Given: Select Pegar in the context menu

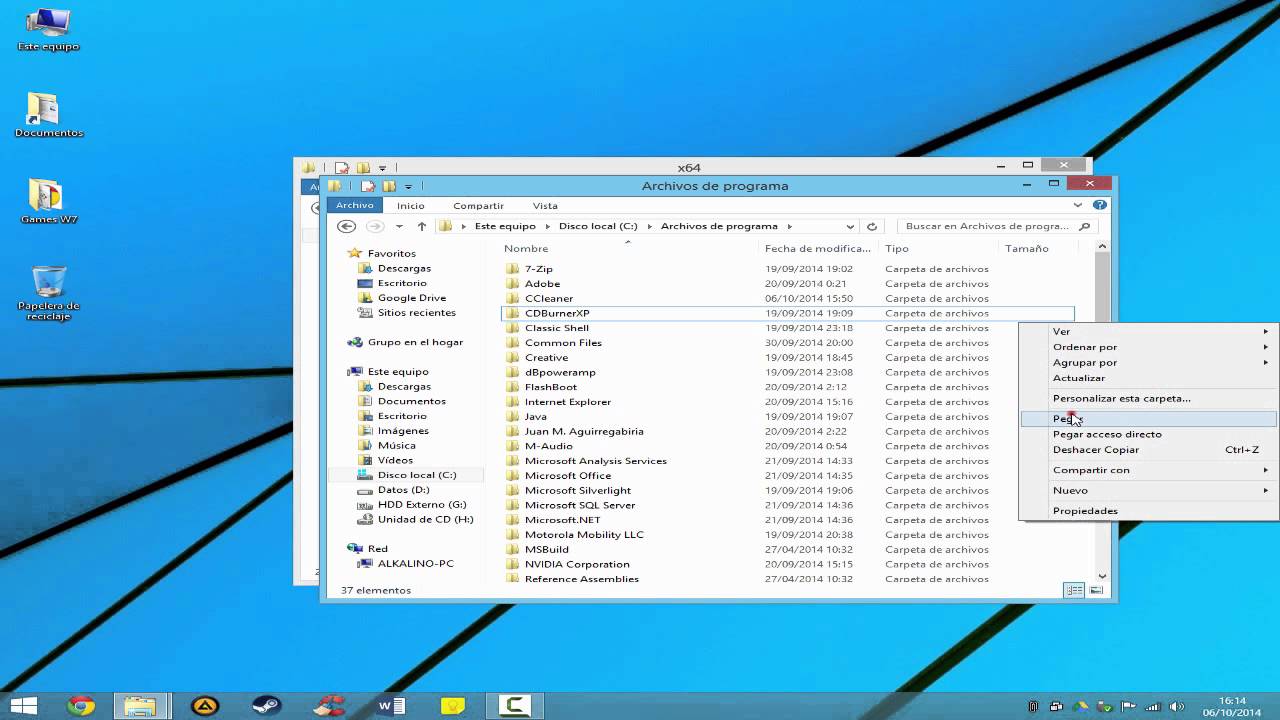Looking at the screenshot, I should tap(1148, 419).
